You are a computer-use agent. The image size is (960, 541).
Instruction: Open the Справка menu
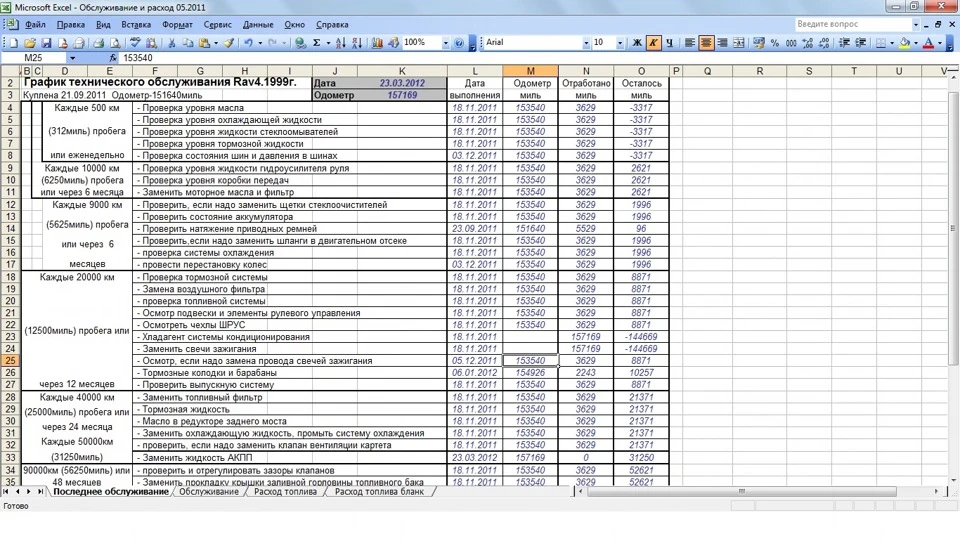(332, 24)
